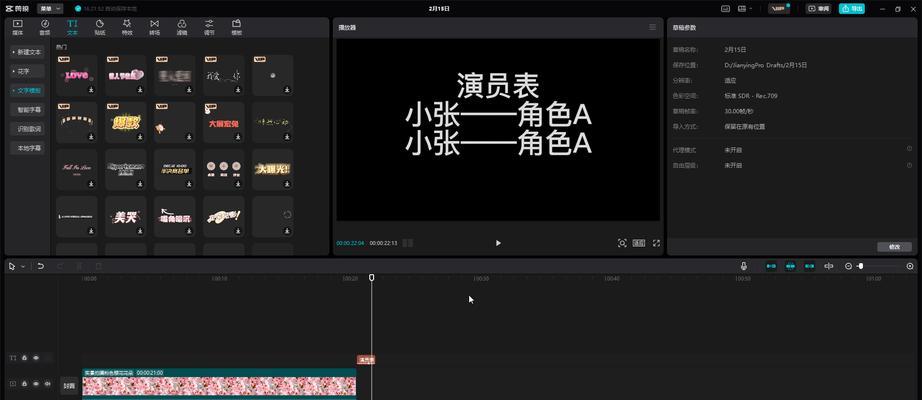Open the layout switch dropdown in title bar

(745, 9)
